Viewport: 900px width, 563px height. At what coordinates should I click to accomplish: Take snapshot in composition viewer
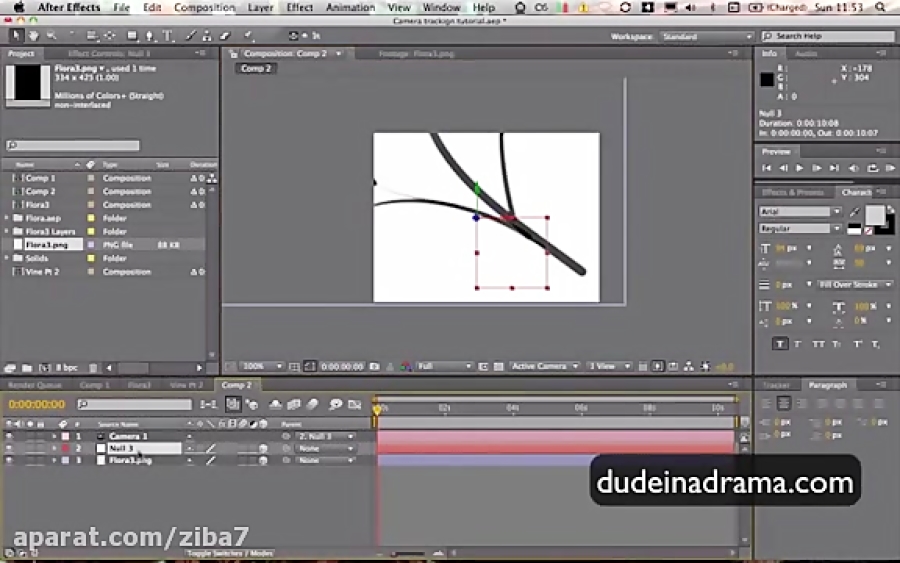(375, 366)
